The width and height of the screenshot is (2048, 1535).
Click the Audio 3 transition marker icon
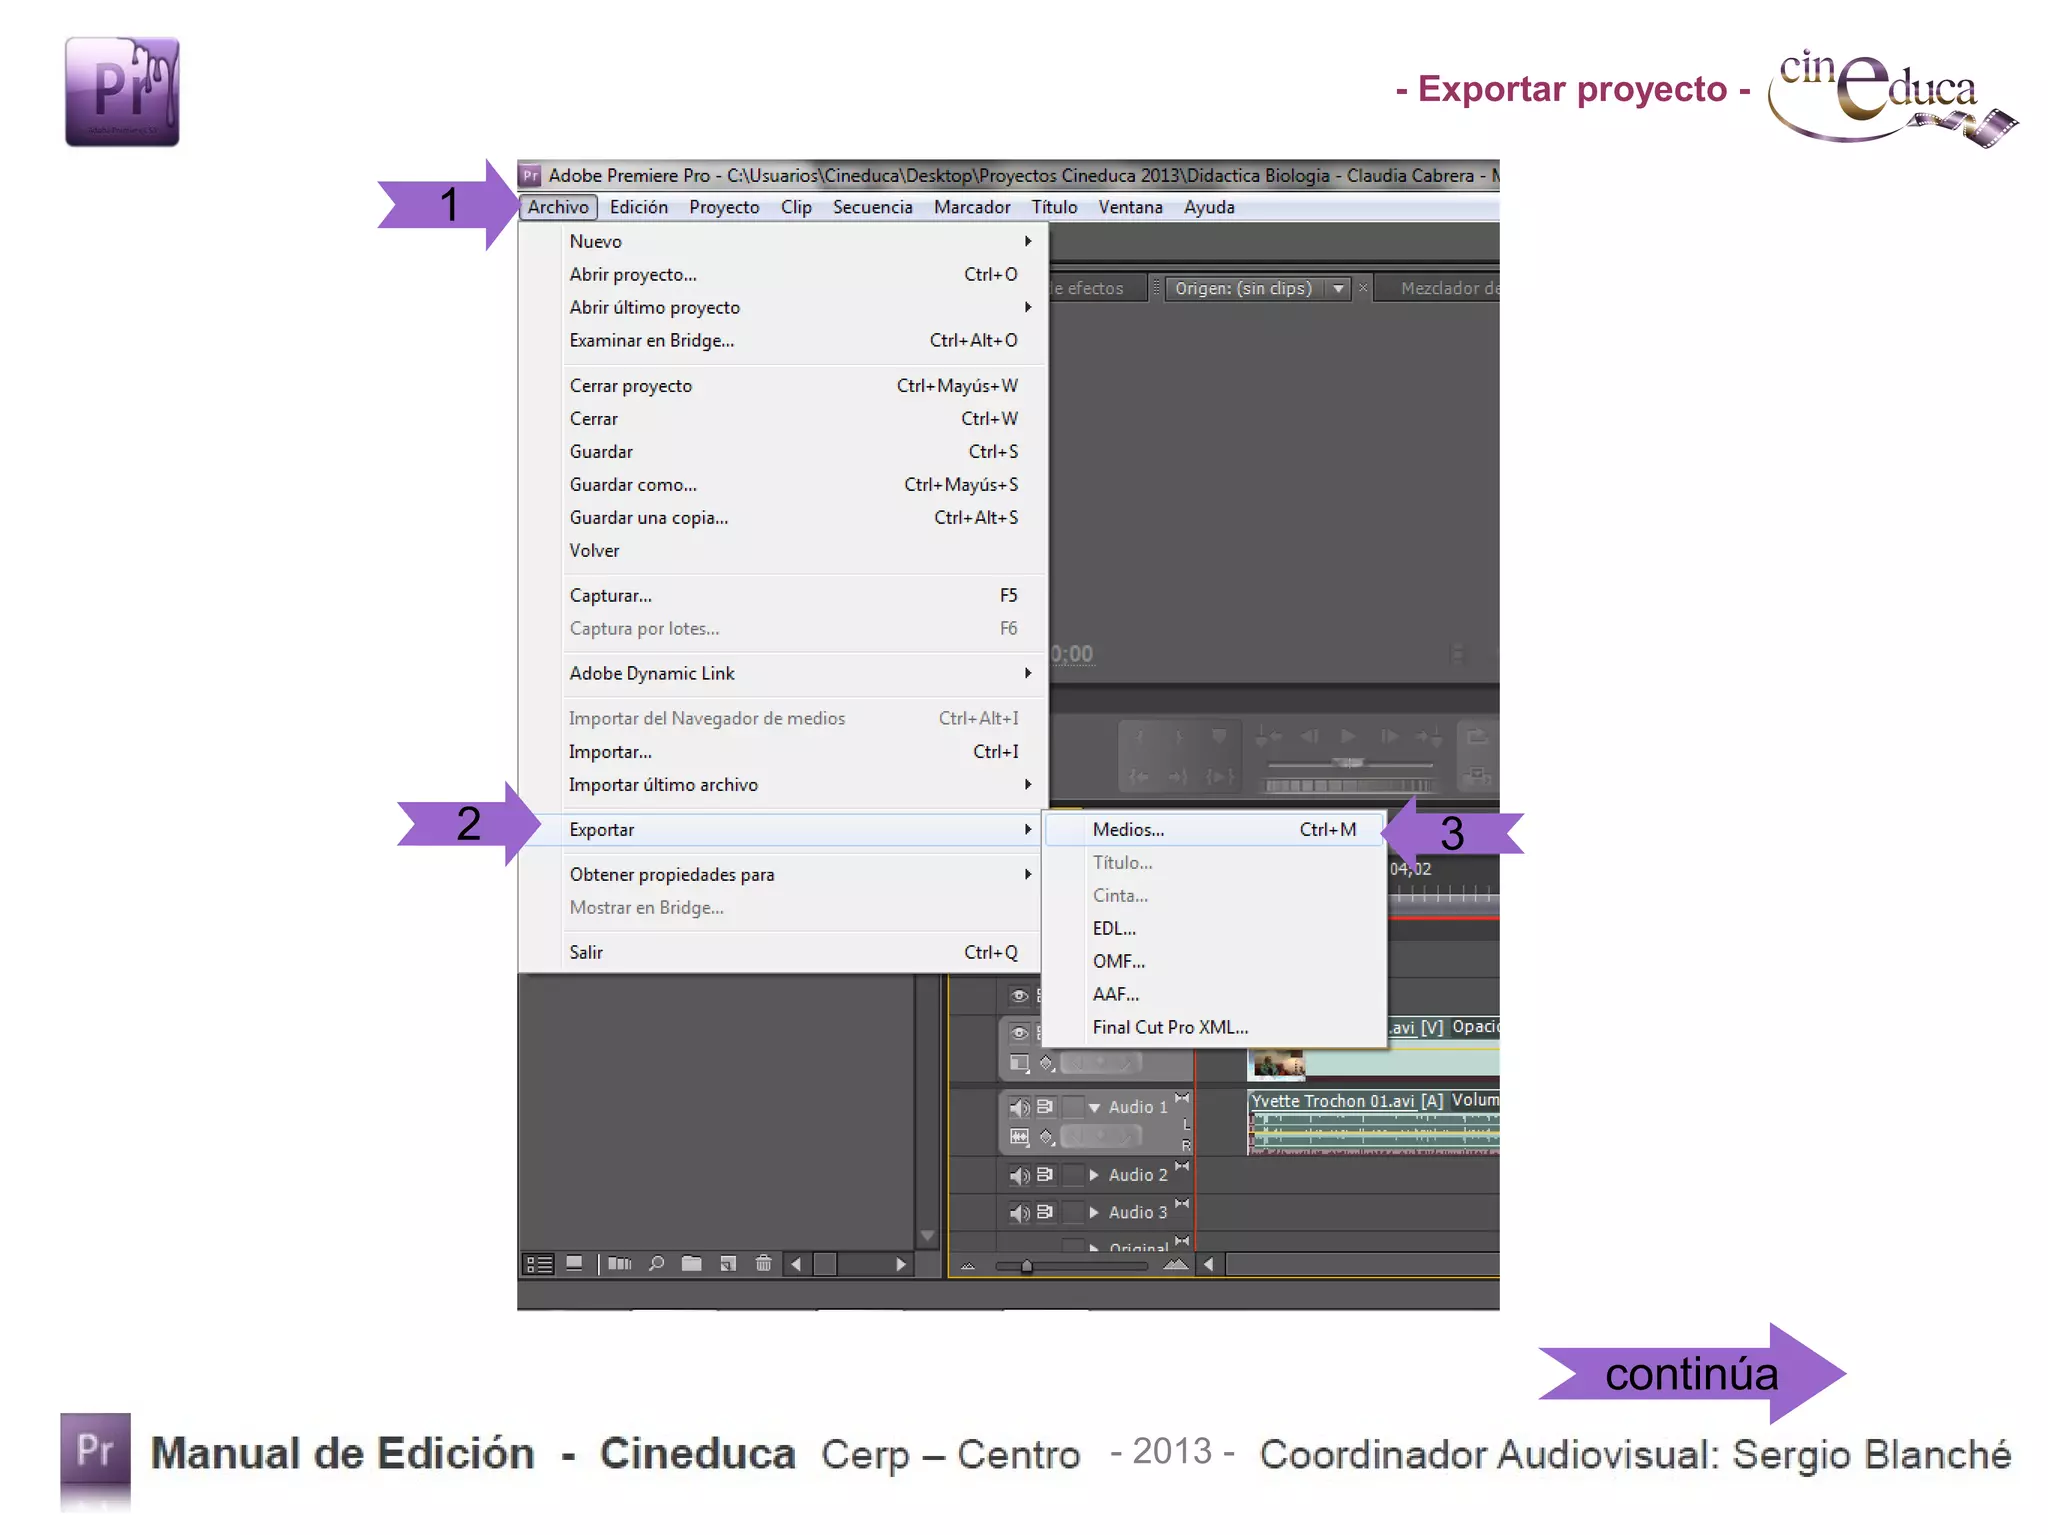click(1182, 1203)
